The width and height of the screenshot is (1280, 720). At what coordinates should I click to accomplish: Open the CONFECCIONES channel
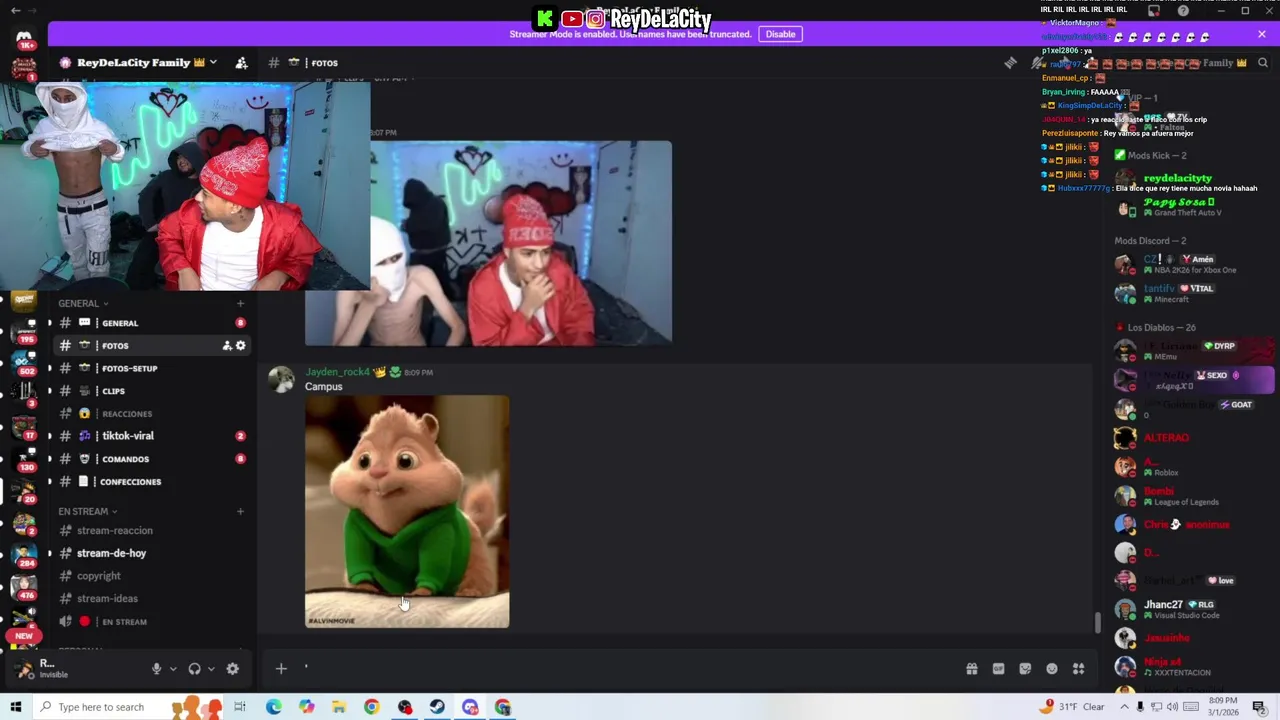[x=150, y=481]
